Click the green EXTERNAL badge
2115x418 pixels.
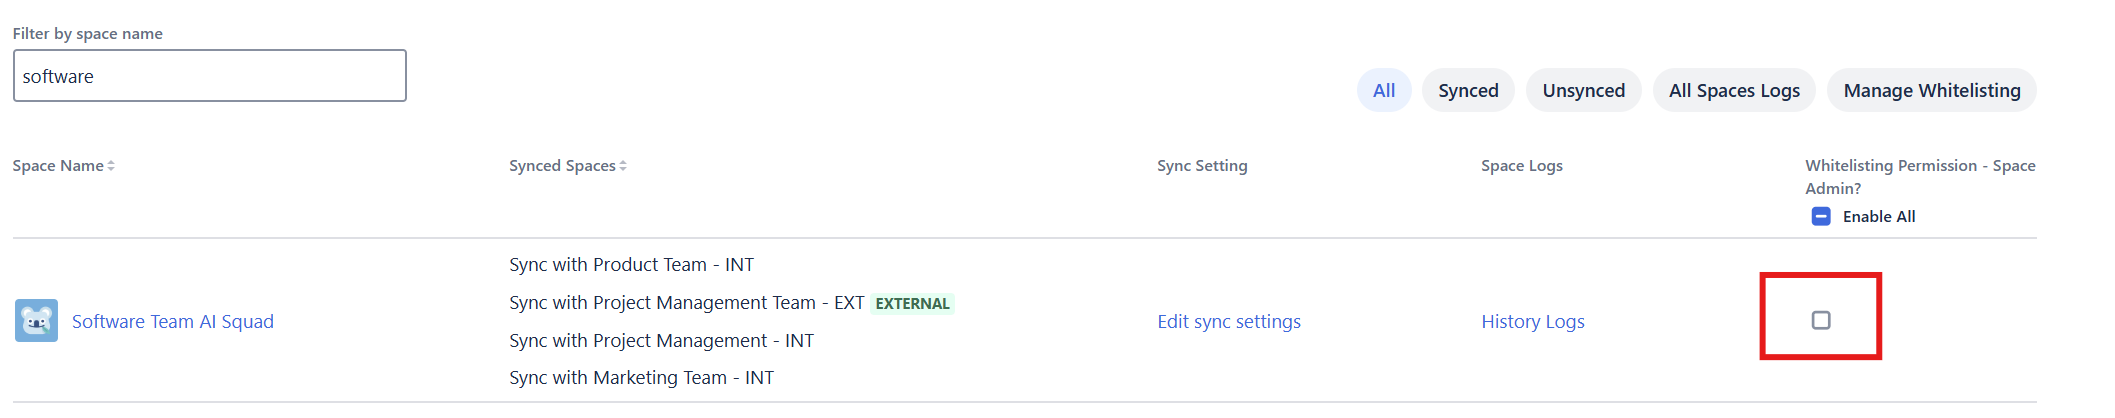tap(912, 304)
